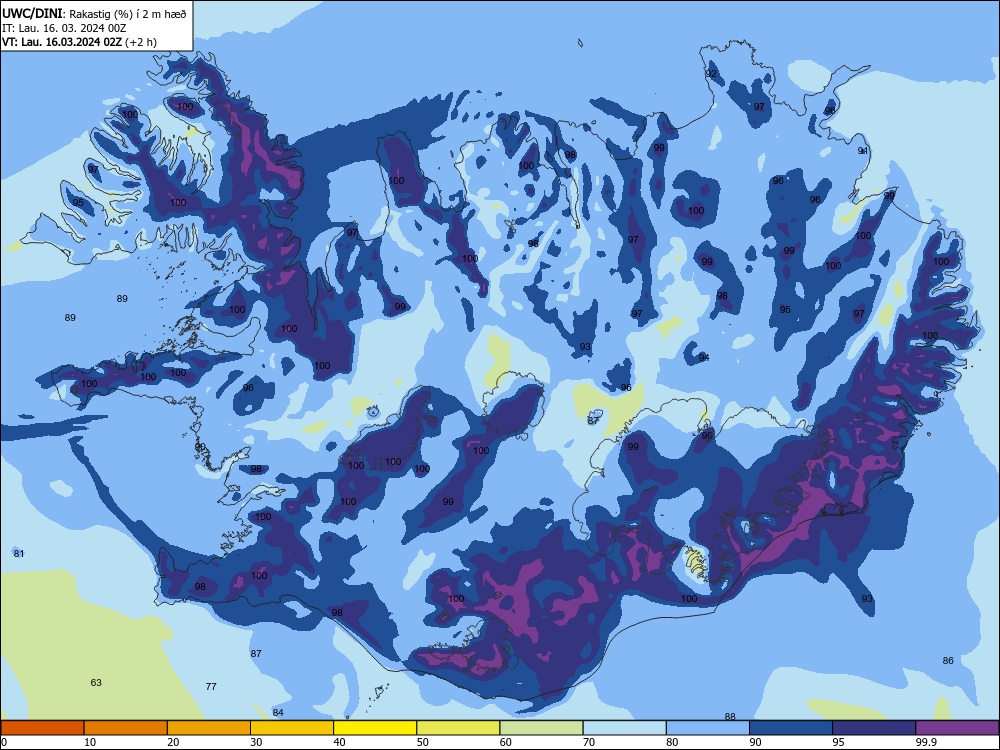Click the valid time line 'VT: Lau. 16.03.2024 02Z (+2 h)'
Image resolution: width=1000 pixels, height=750 pixels.
click(79, 42)
